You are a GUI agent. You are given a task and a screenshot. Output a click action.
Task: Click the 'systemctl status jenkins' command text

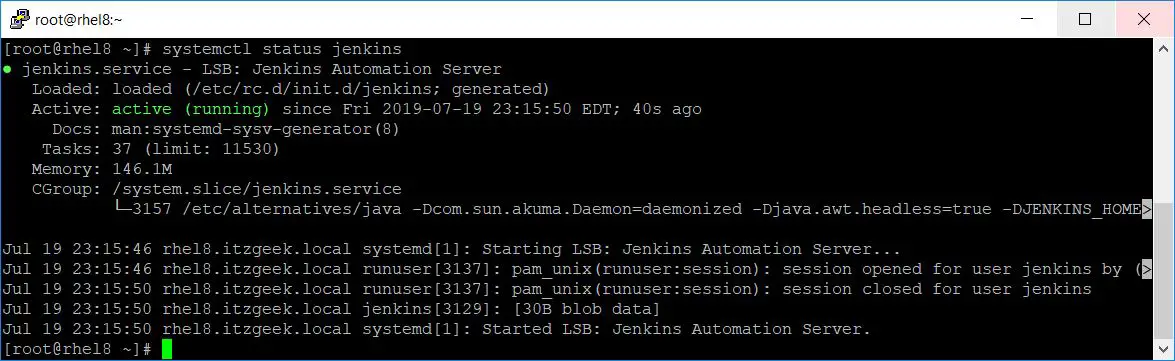click(x=282, y=49)
